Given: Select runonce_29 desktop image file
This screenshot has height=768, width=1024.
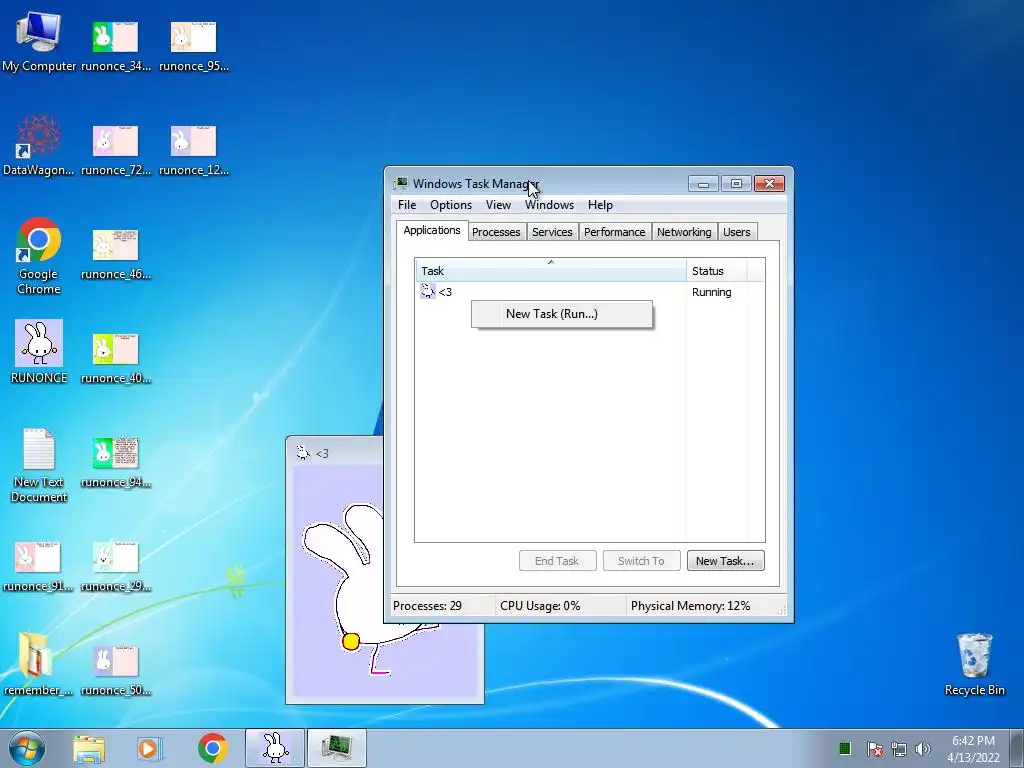Looking at the screenshot, I should point(116,566).
